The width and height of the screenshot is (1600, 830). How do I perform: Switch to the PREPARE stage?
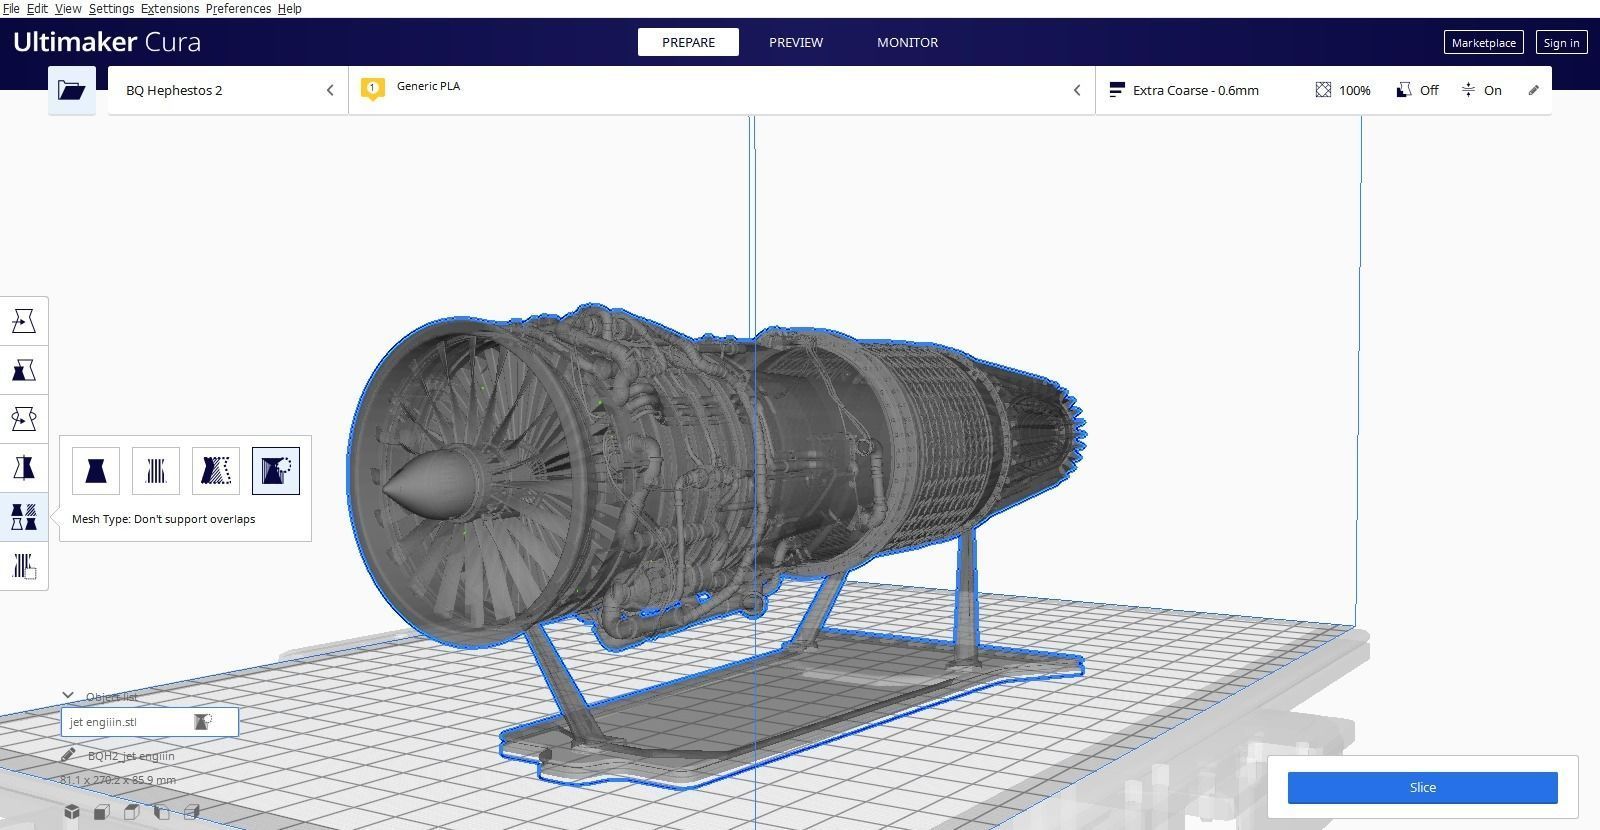[688, 42]
